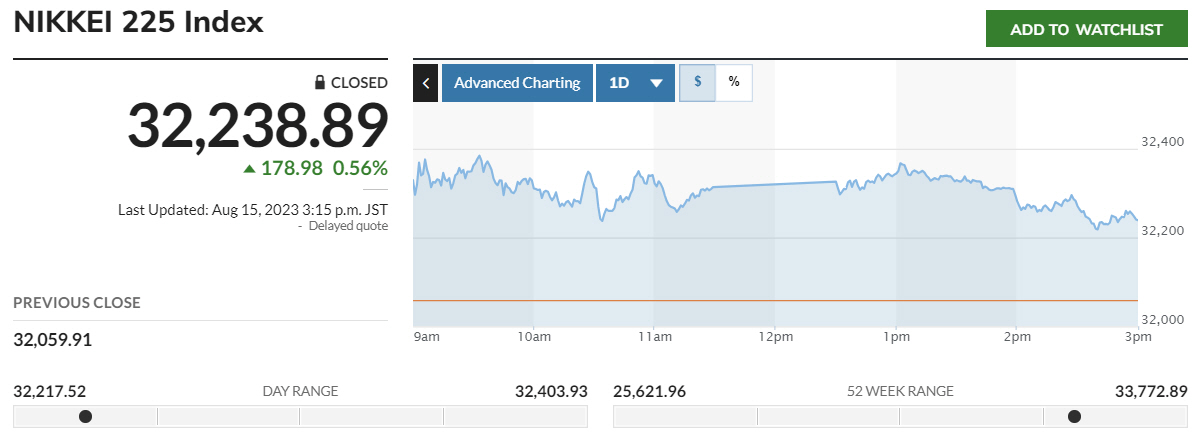Click the lock icon beside CLOSED

320,83
